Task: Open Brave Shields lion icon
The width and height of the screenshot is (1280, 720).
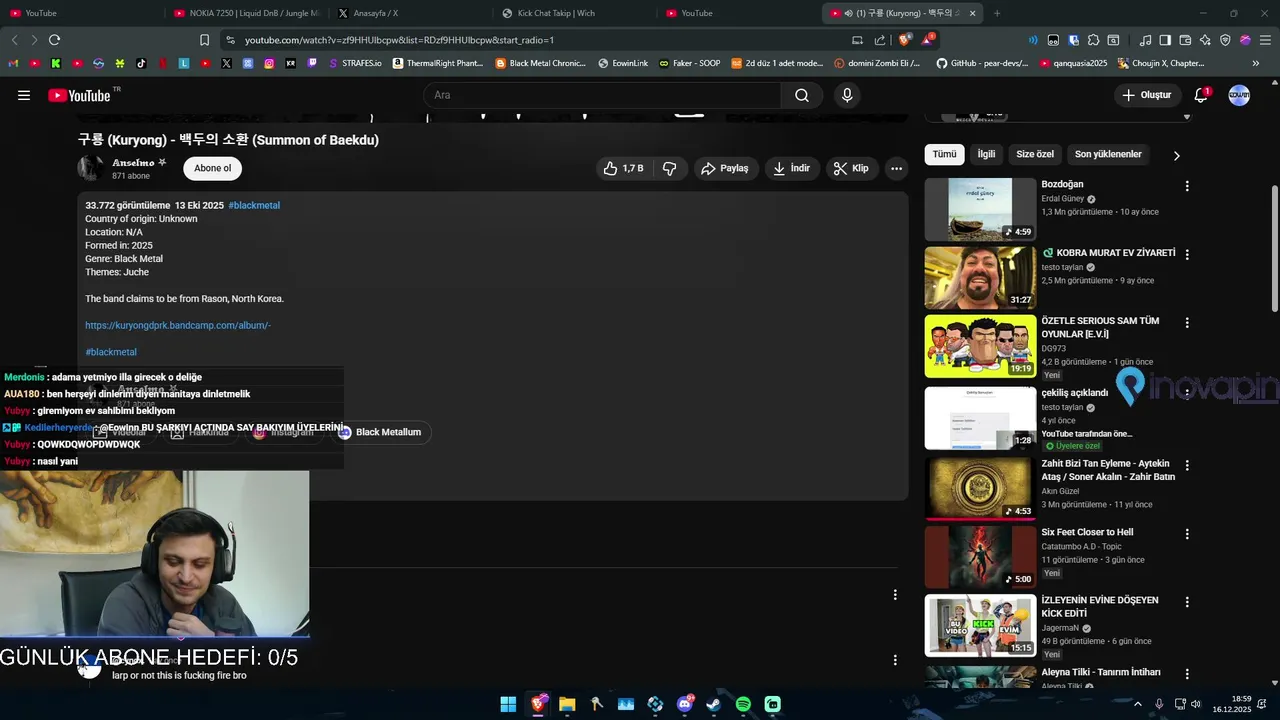Action: (904, 40)
